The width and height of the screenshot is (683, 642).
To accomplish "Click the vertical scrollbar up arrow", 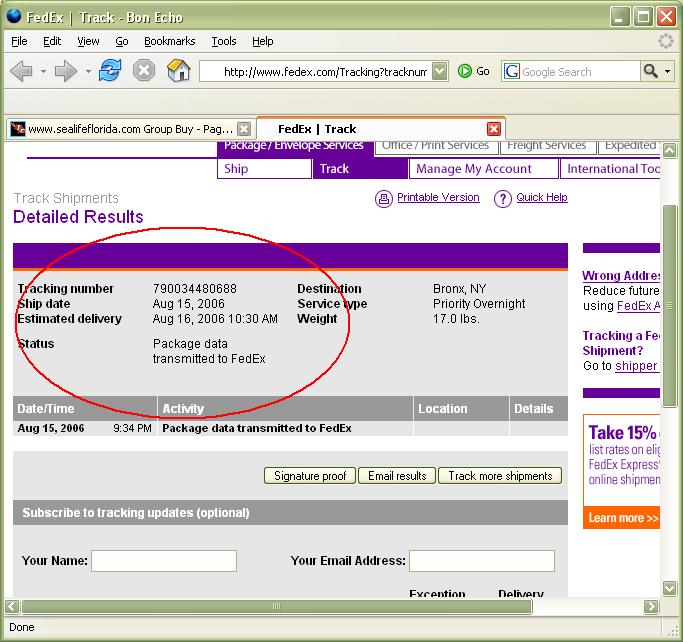I will tap(669, 150).
